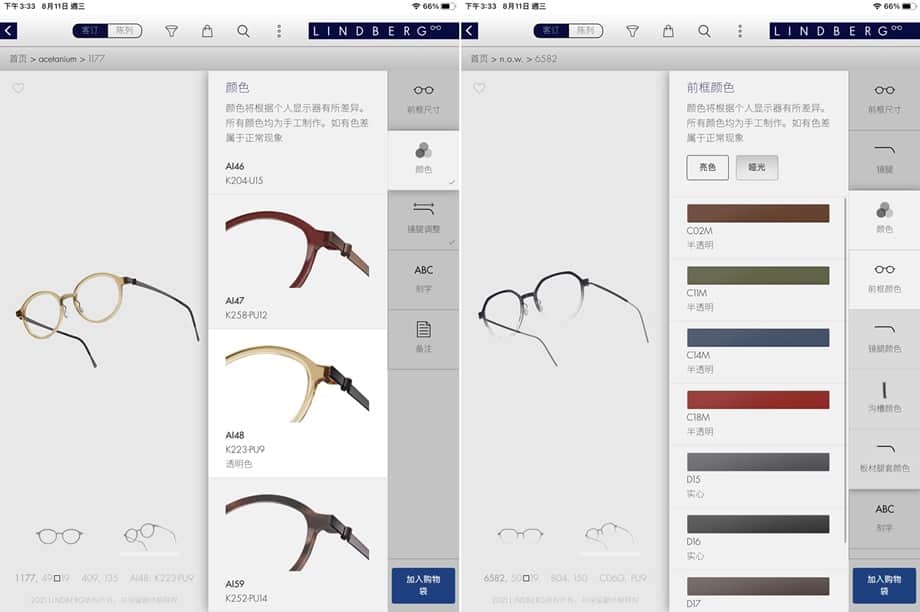Screen dimensions: 920x612
Task: Open 颜色 tab on the 6582 screen
Action: pyautogui.click(x=884, y=219)
